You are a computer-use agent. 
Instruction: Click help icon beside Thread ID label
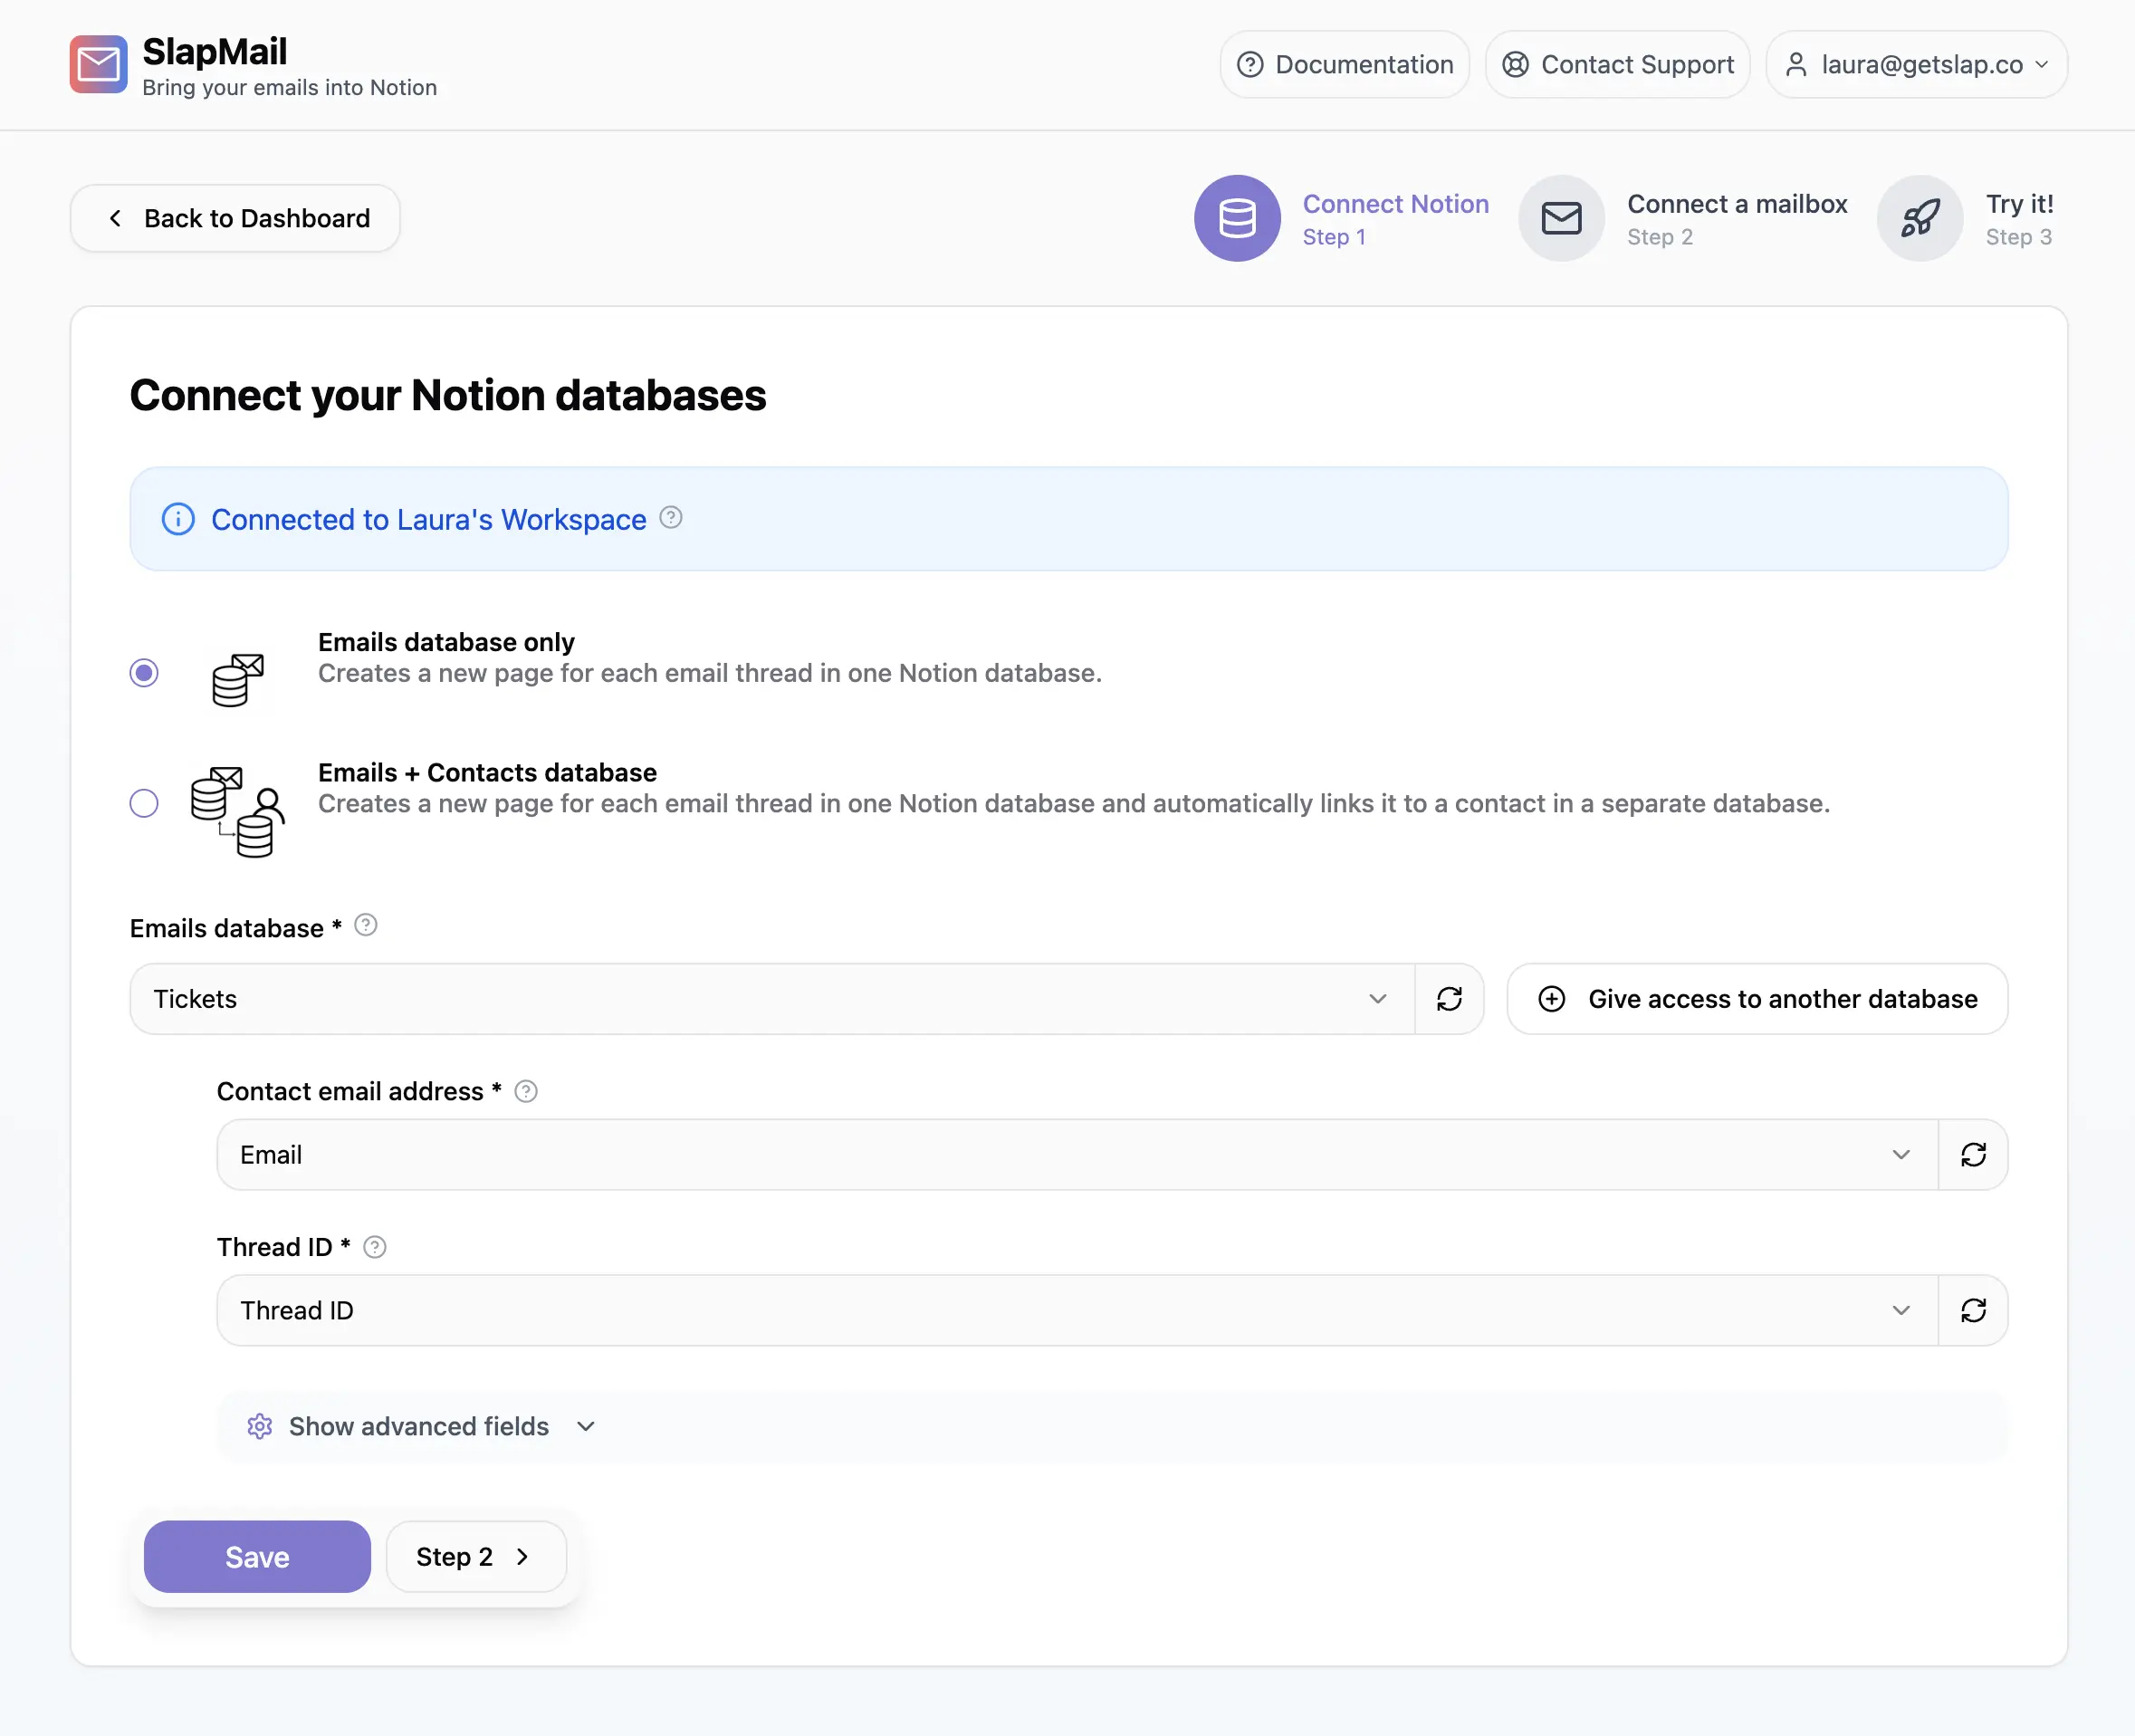tap(375, 1247)
